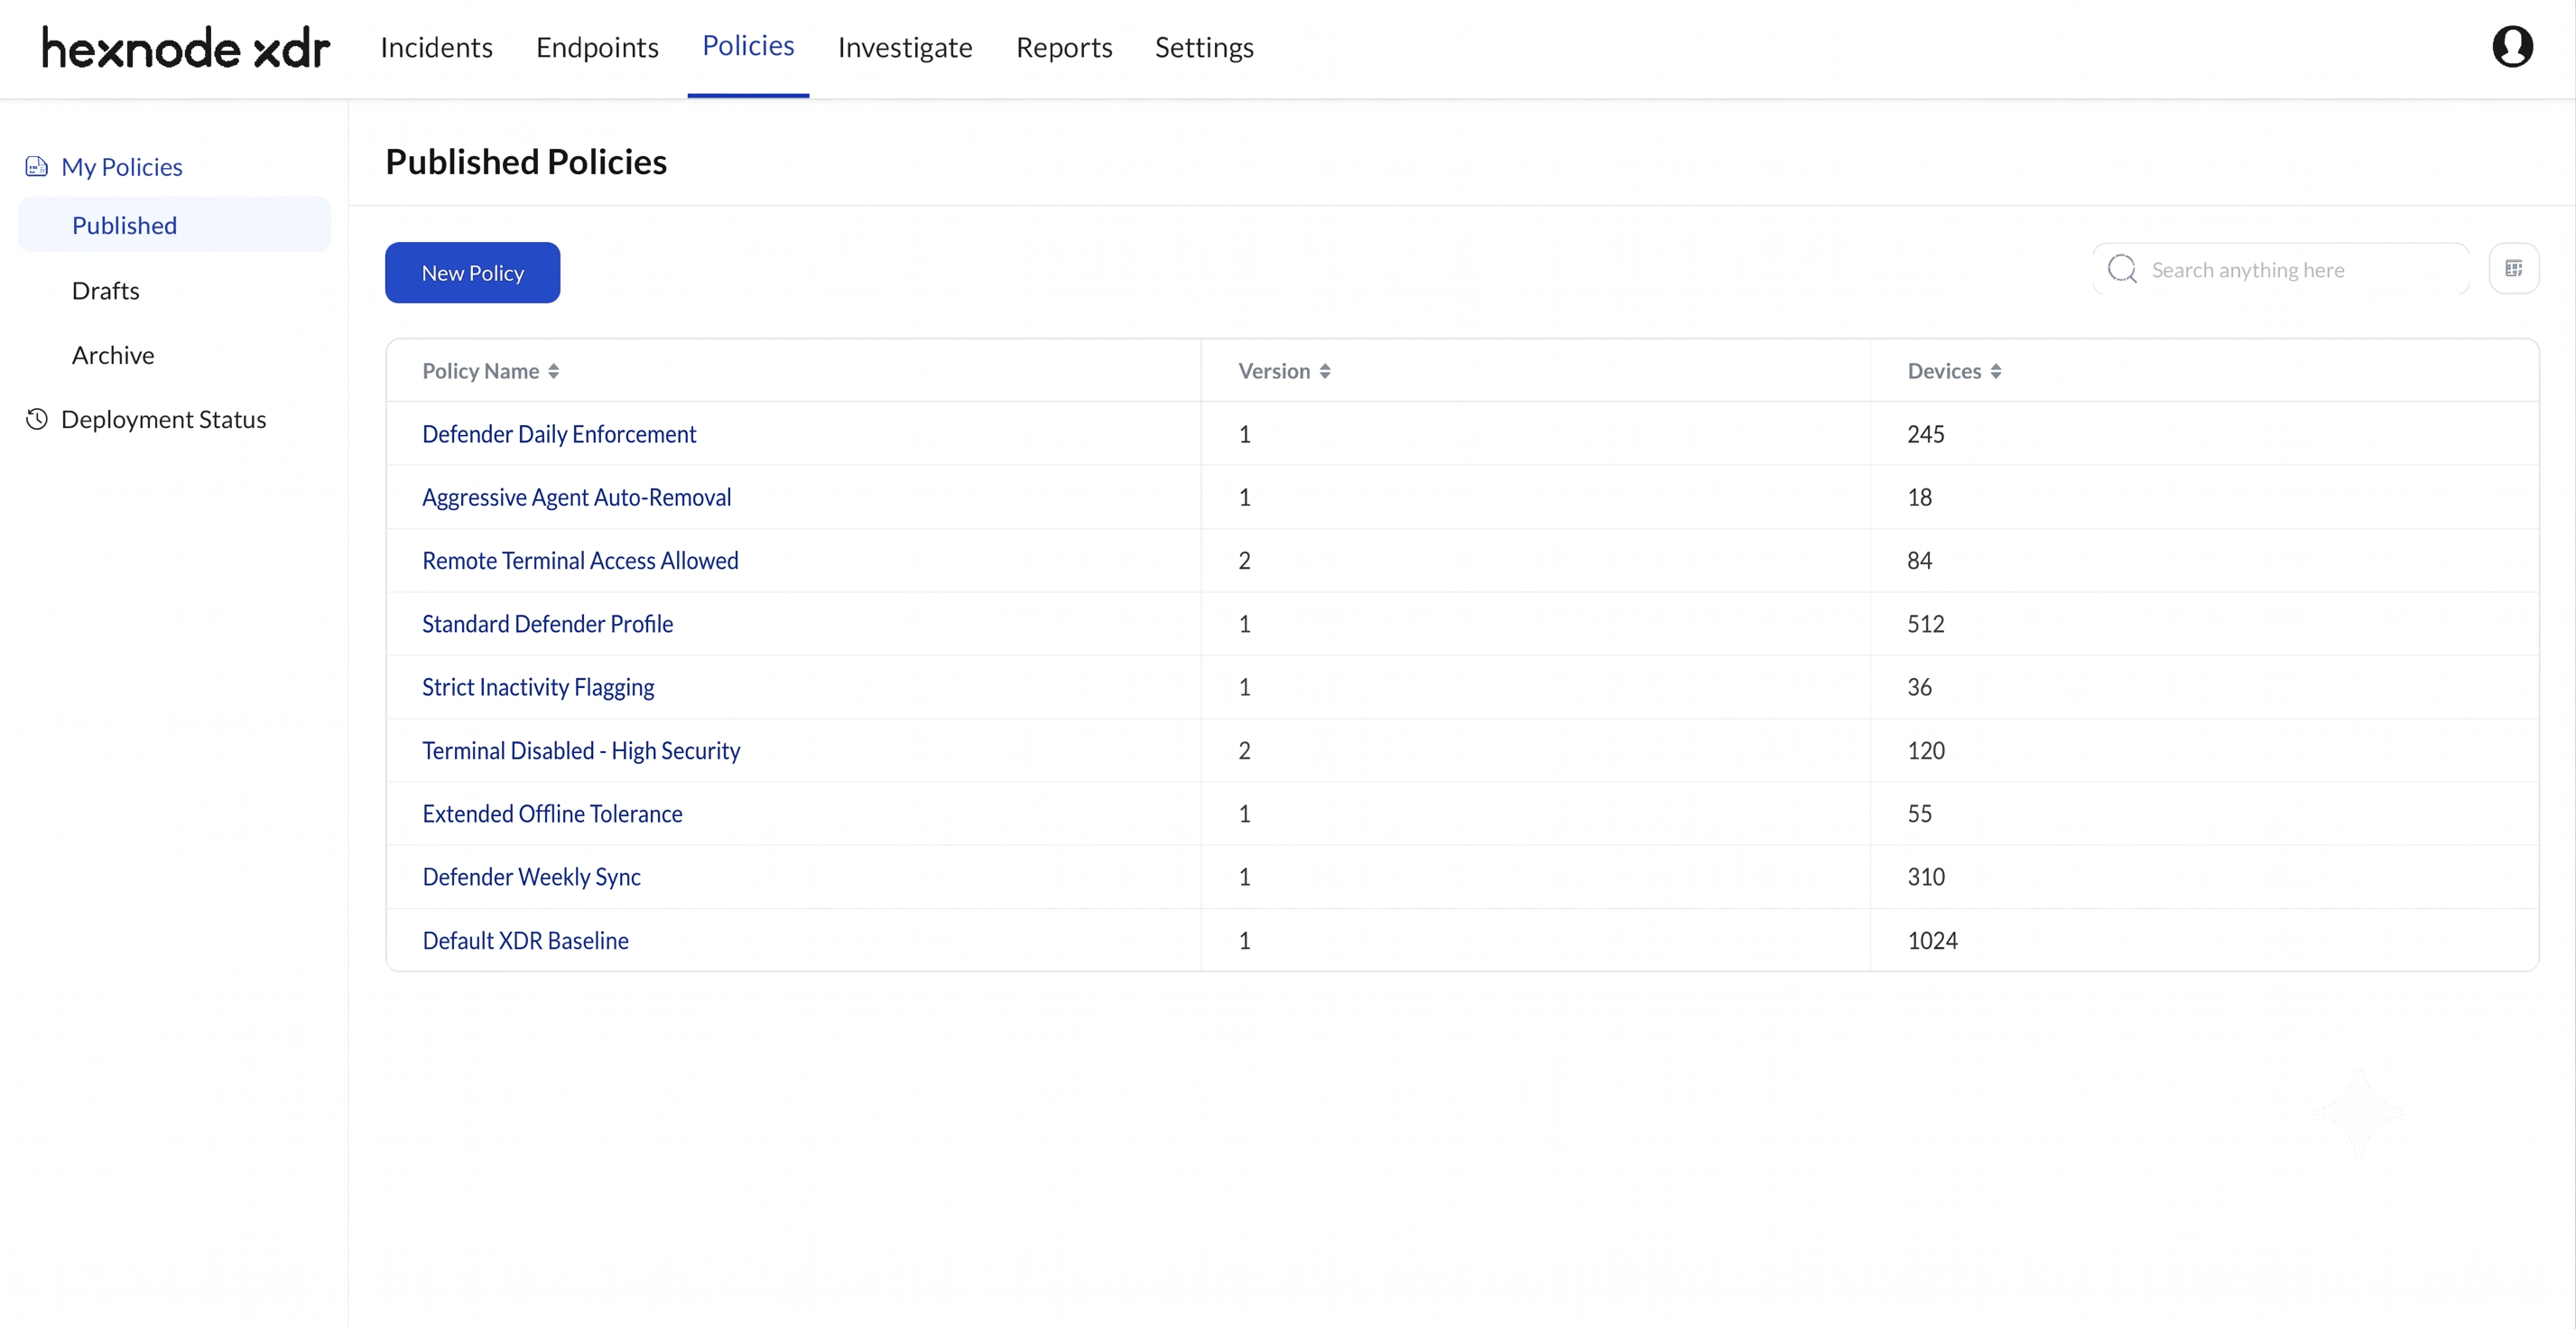Select the Policies tab
Image resolution: width=2576 pixels, height=1329 pixels.
click(x=748, y=46)
